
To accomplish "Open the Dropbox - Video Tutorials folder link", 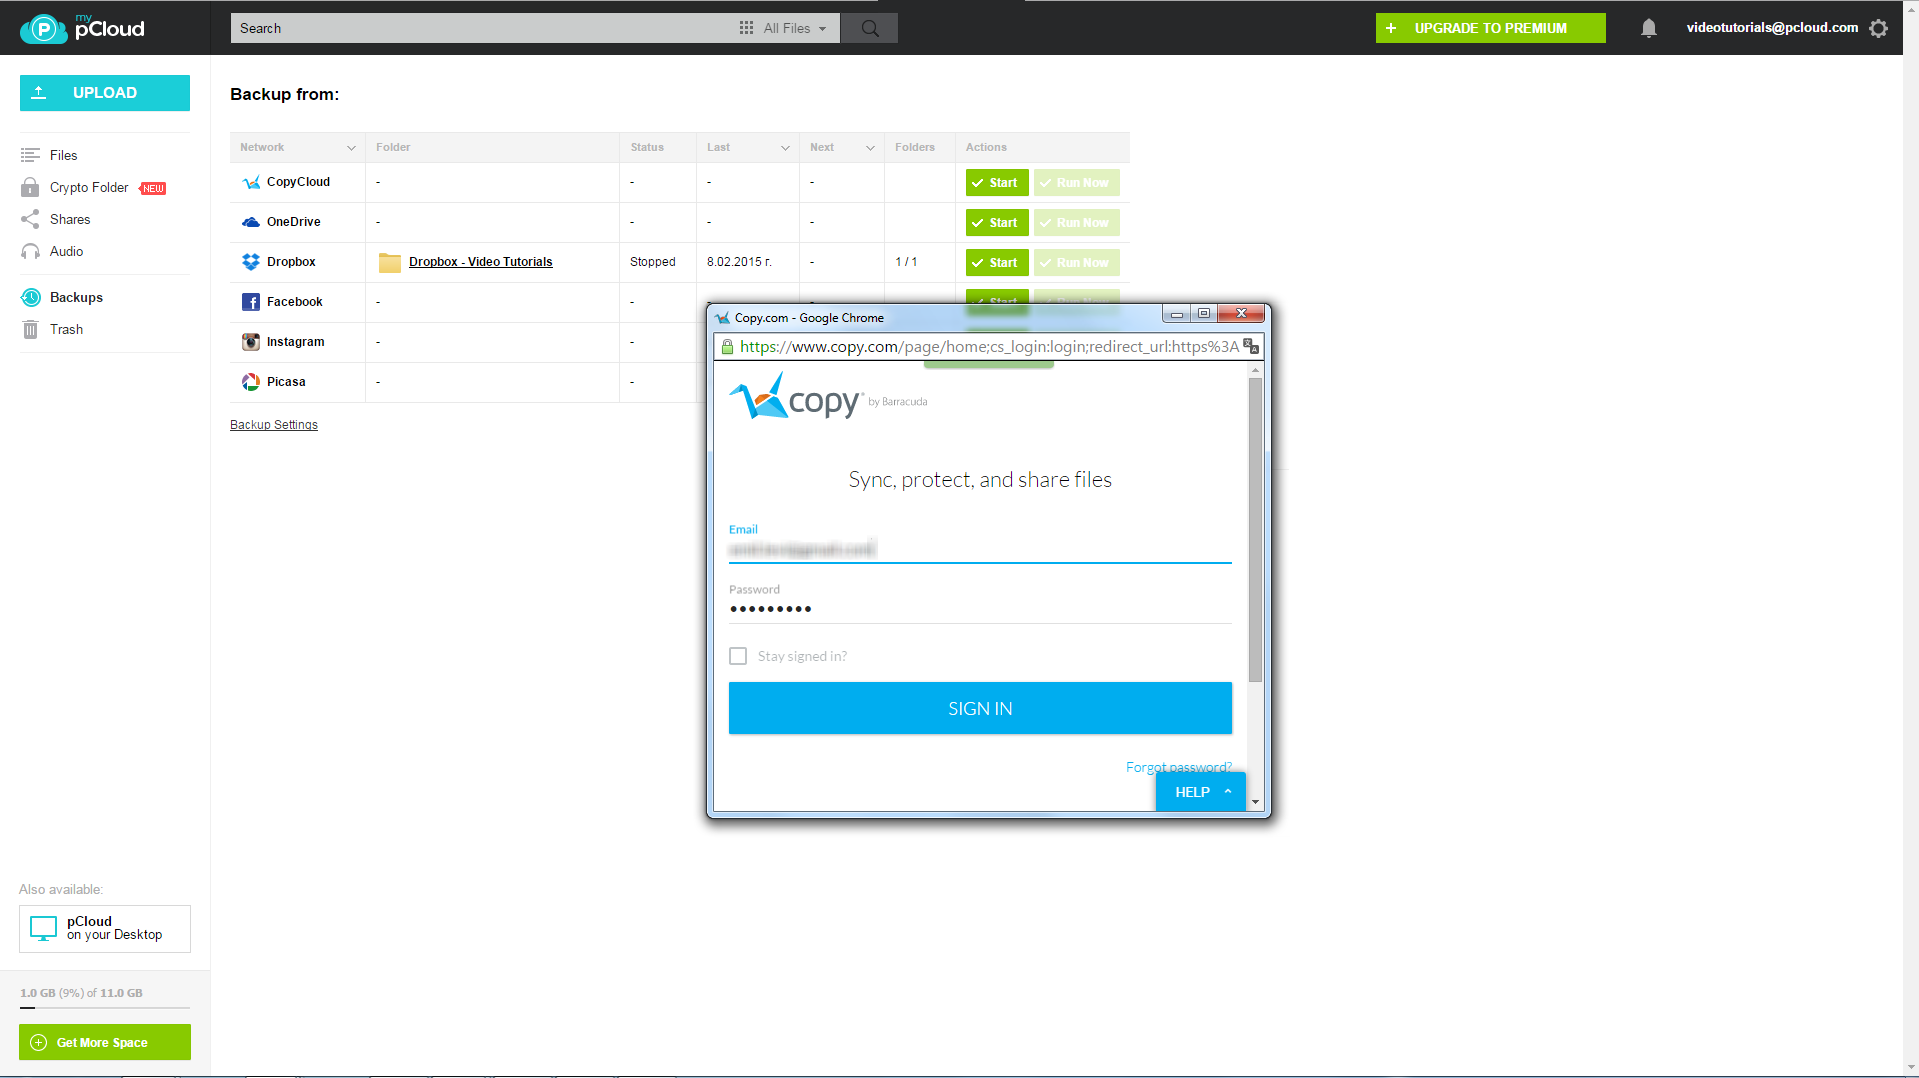I will [480, 262].
